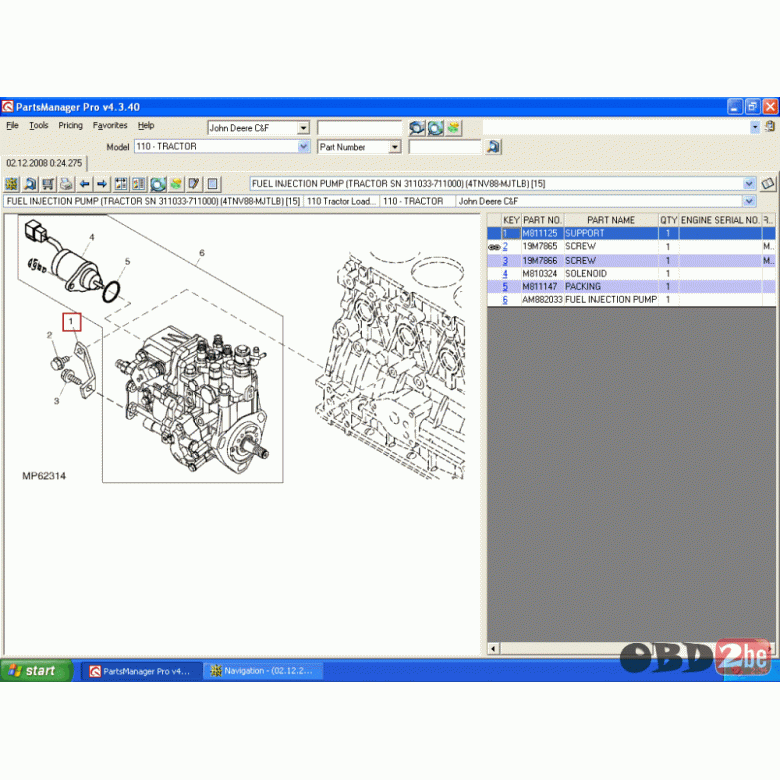Click the globe refresh icon in section toolbar

click(x=158, y=184)
